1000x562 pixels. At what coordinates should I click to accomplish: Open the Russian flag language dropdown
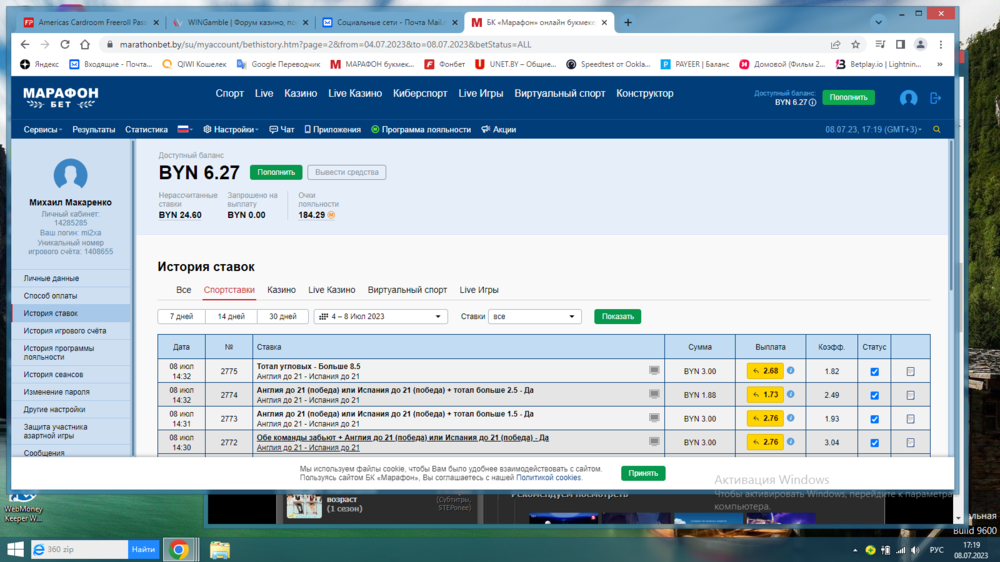tap(185, 130)
